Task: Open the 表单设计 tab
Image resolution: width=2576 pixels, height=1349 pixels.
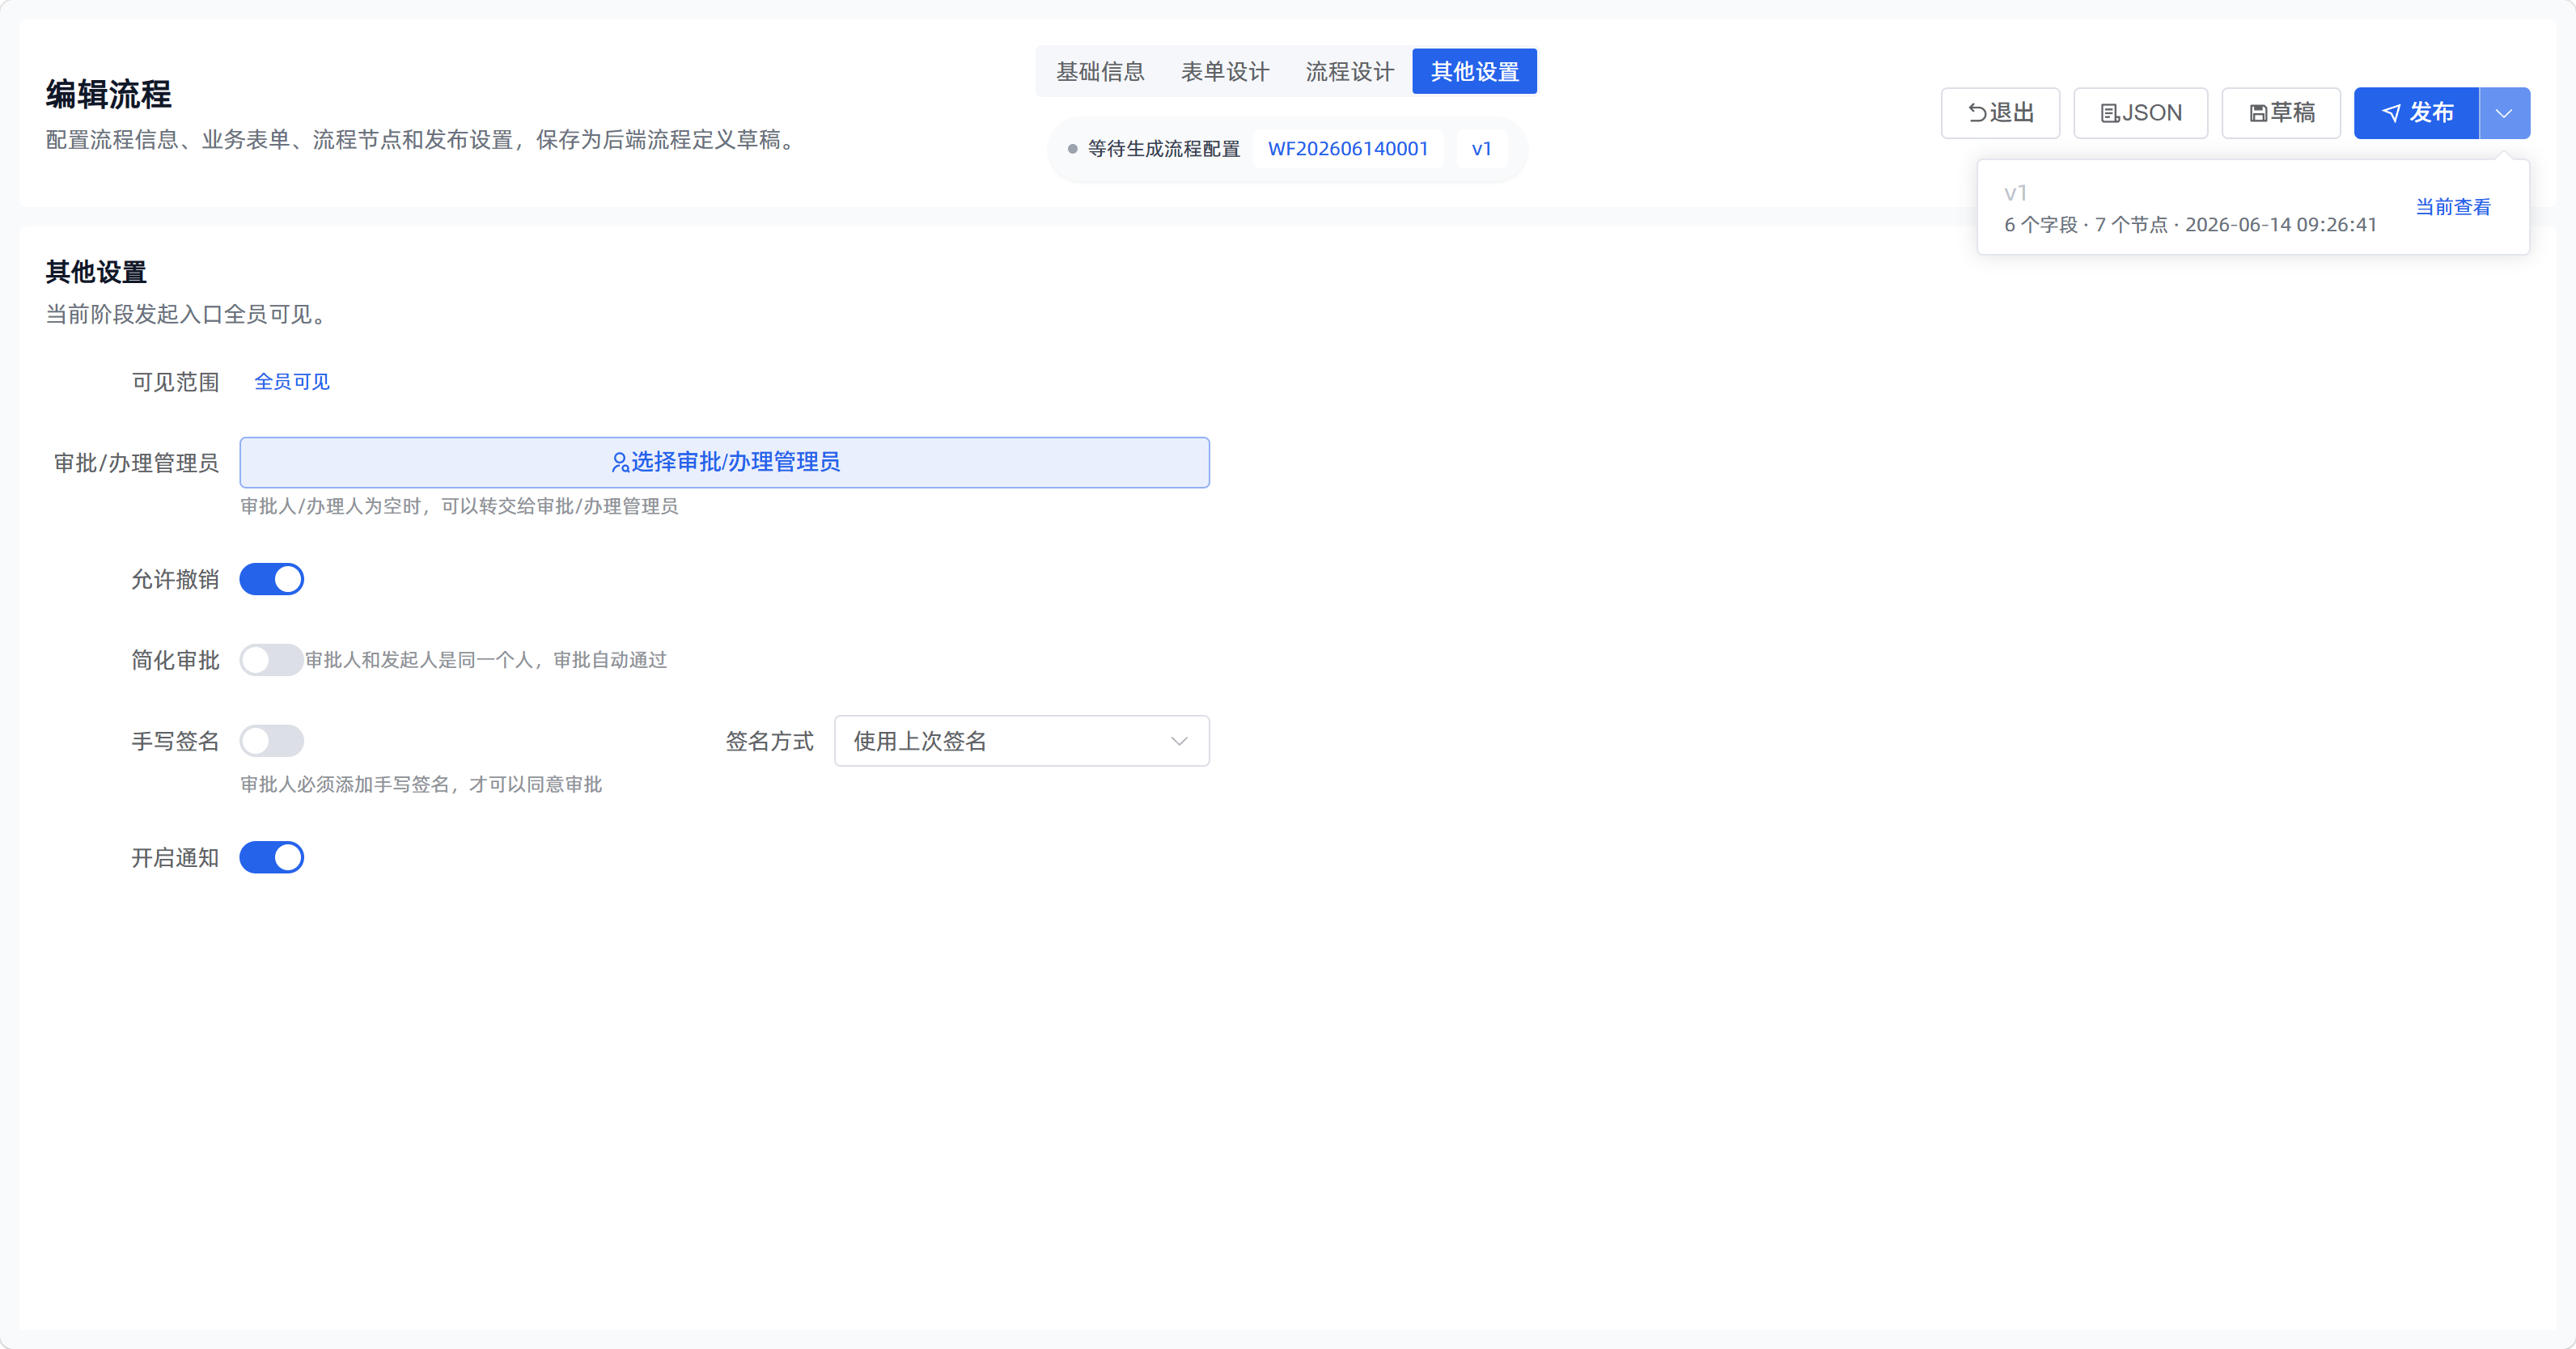Action: (x=1224, y=71)
